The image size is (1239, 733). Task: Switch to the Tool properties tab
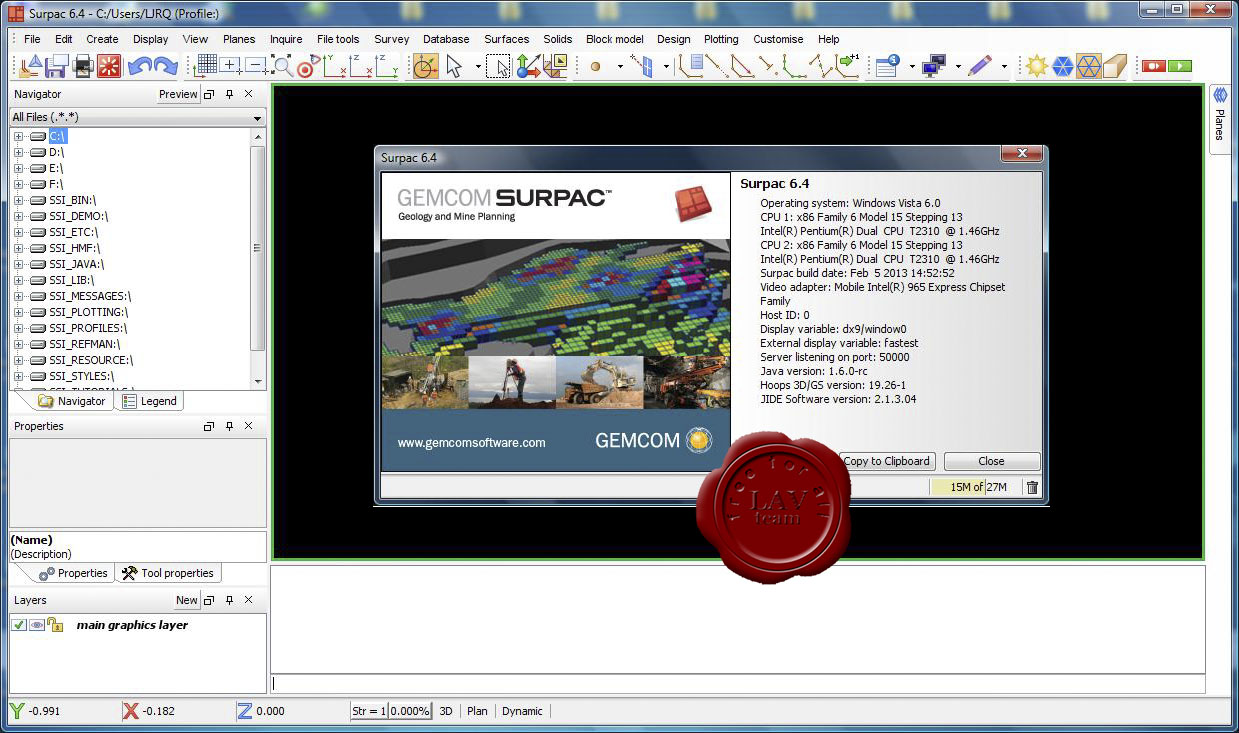point(167,573)
